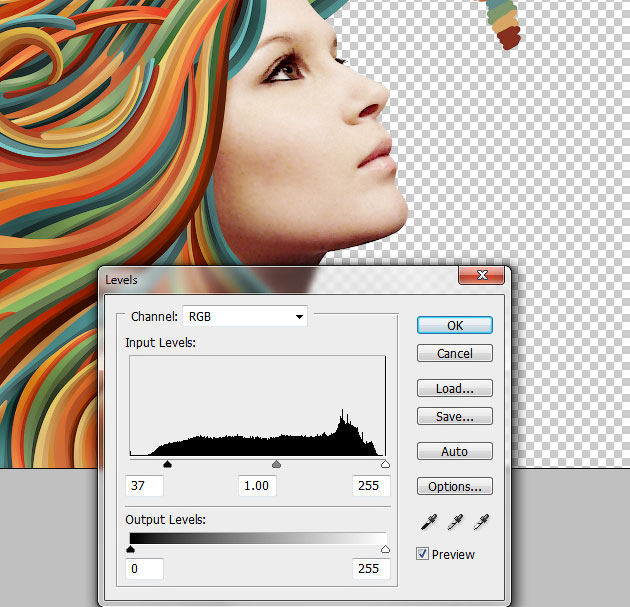Select the gray point eyedropper
This screenshot has width=630, height=607.
455,522
